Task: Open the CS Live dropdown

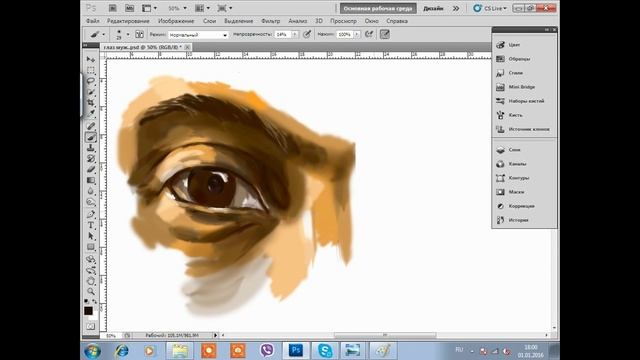Action: [490, 8]
